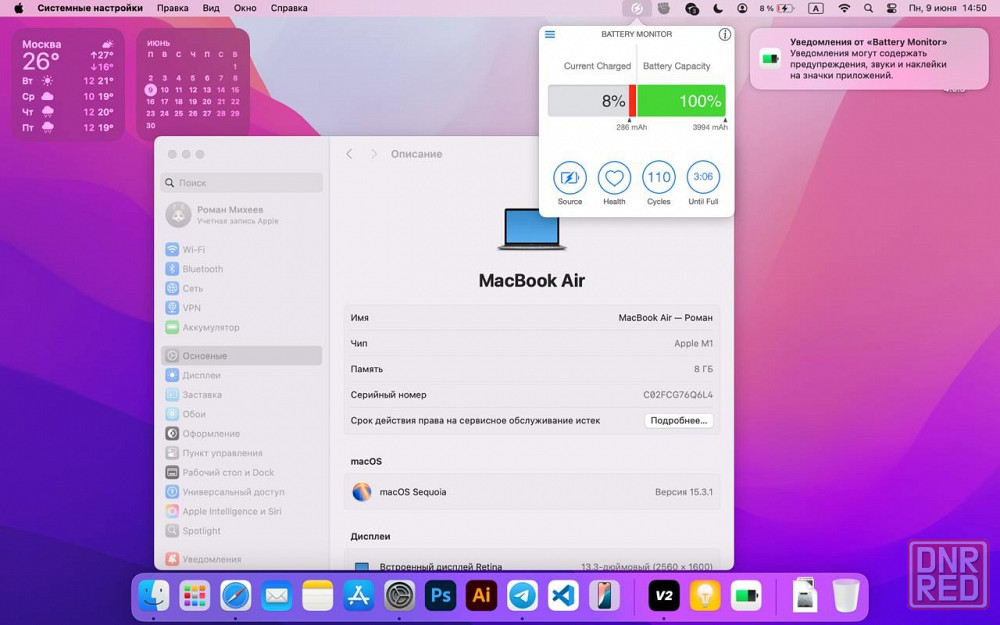Open Trash in the Dock
Viewport: 1000px width, 625px height.
tap(846, 596)
